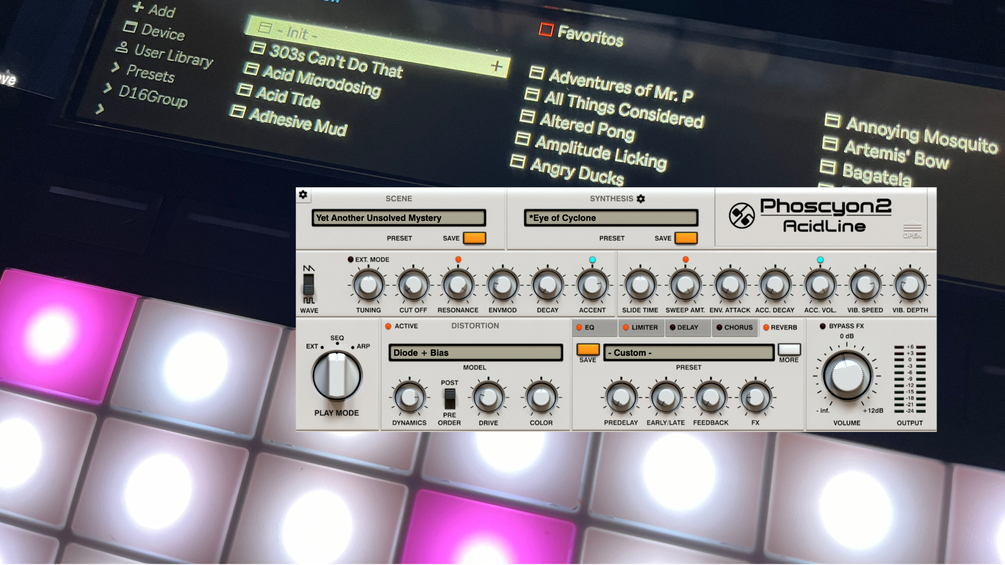Click the orange LED above RESONANCE
Screen dimensions: 1005x565
click(x=458, y=259)
